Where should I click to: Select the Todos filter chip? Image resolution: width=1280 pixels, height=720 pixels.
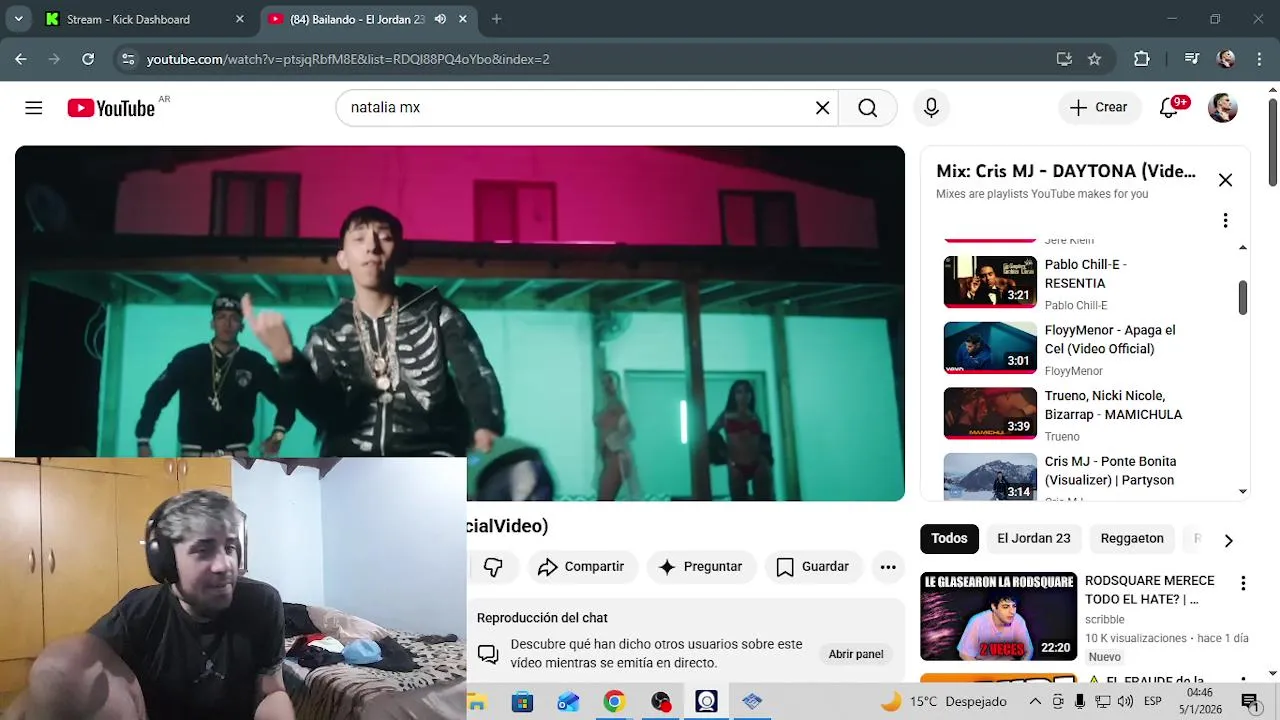(949, 538)
